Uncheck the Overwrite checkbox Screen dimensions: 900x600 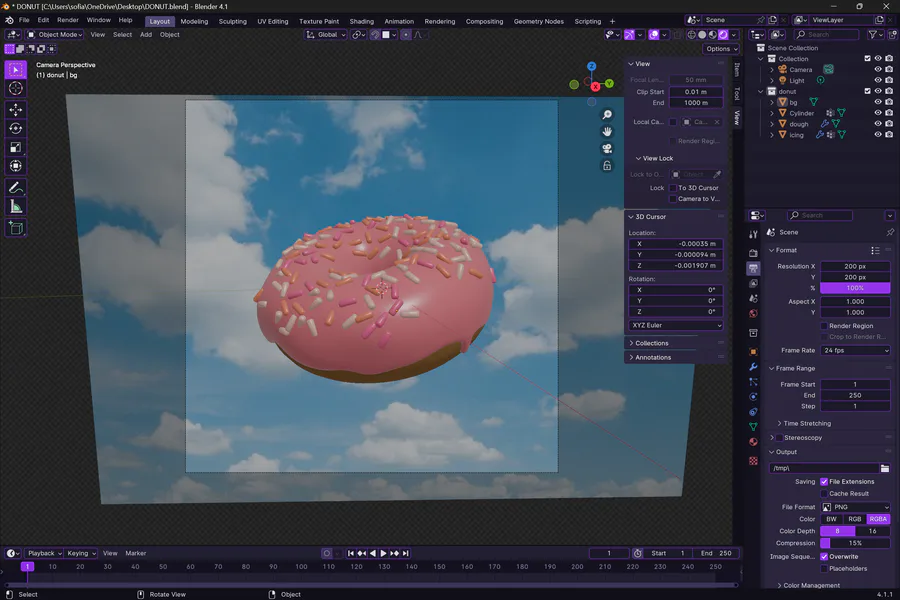point(824,556)
